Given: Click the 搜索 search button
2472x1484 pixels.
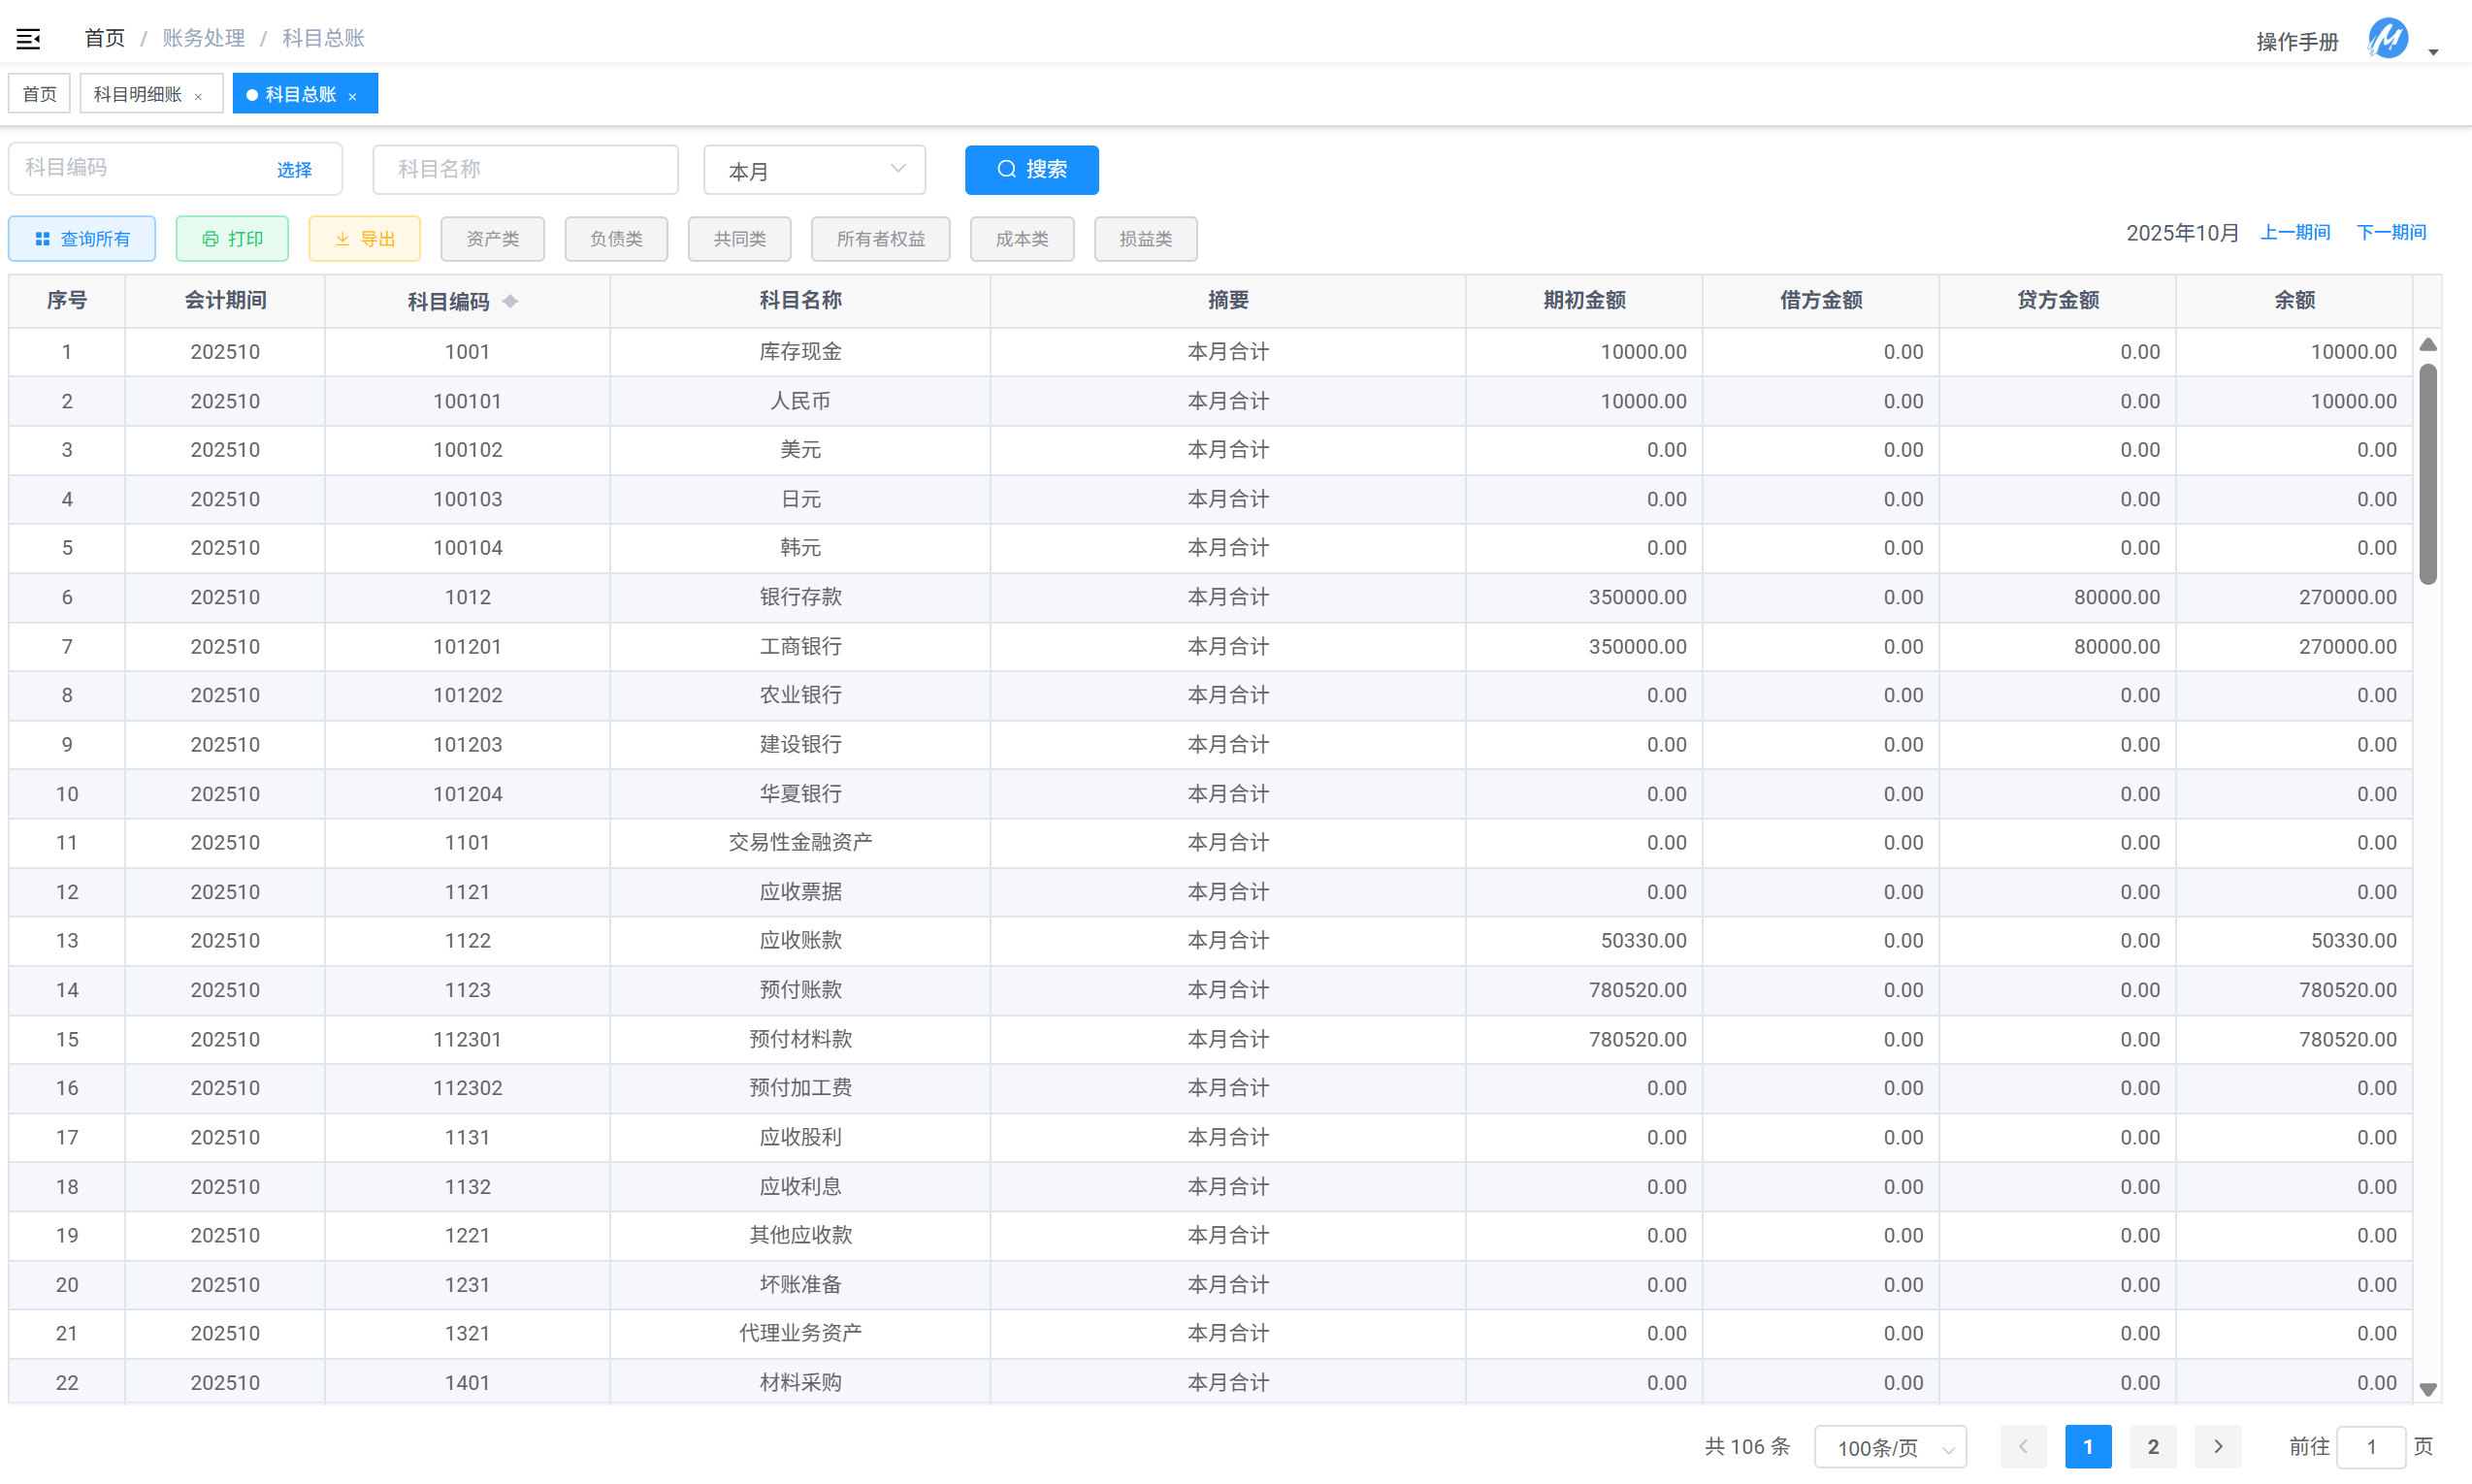Looking at the screenshot, I should click(x=1031, y=169).
